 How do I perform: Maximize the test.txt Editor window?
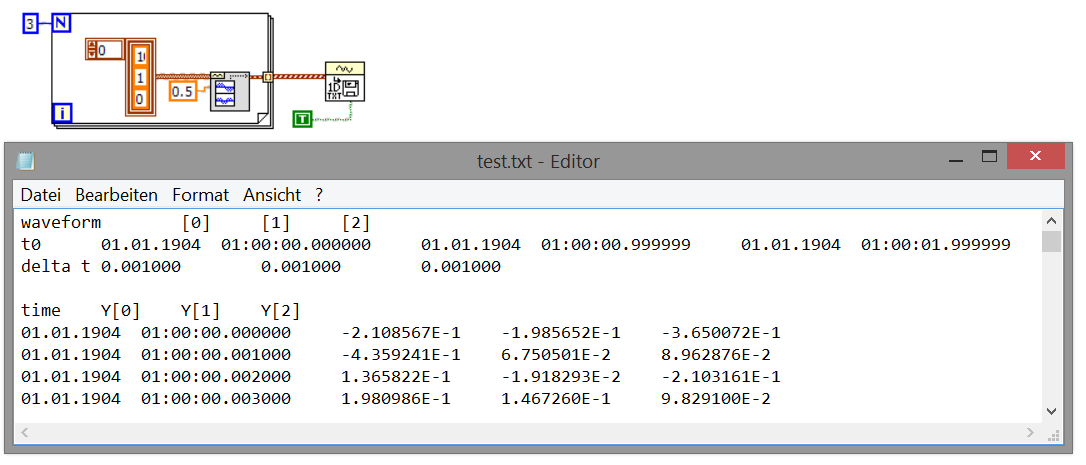pos(990,157)
